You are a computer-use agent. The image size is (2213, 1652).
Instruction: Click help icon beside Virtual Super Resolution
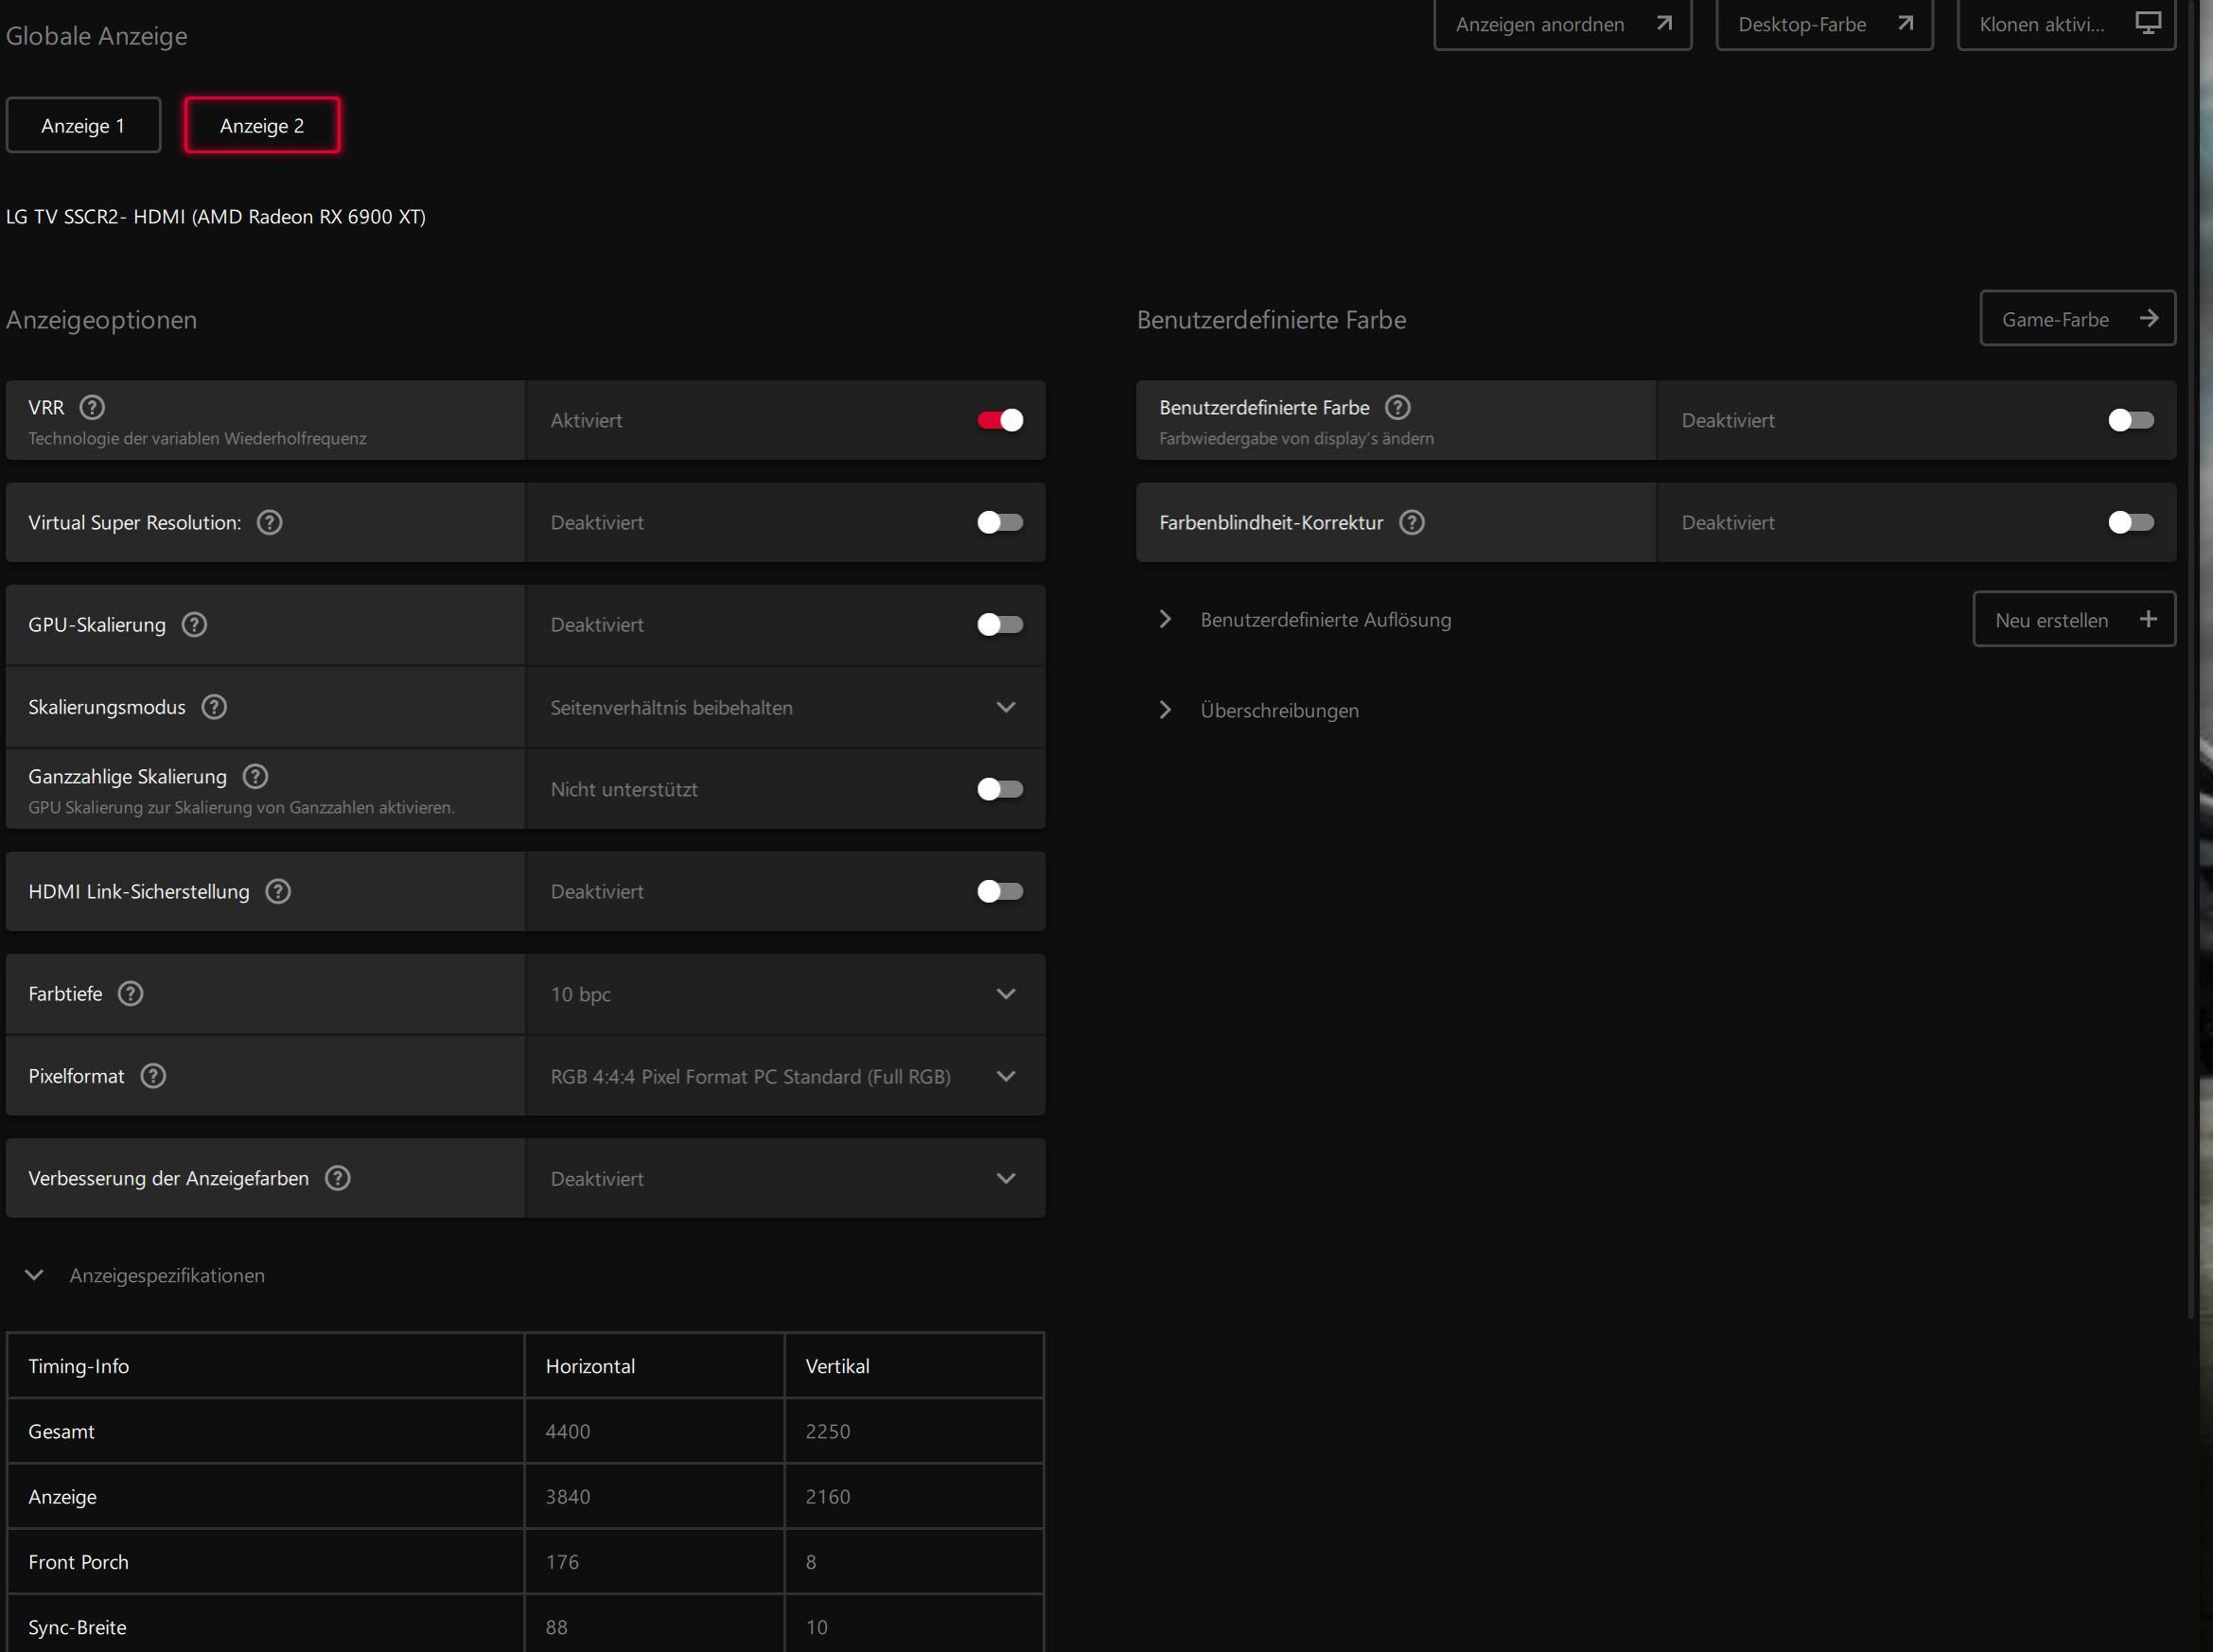tap(269, 522)
